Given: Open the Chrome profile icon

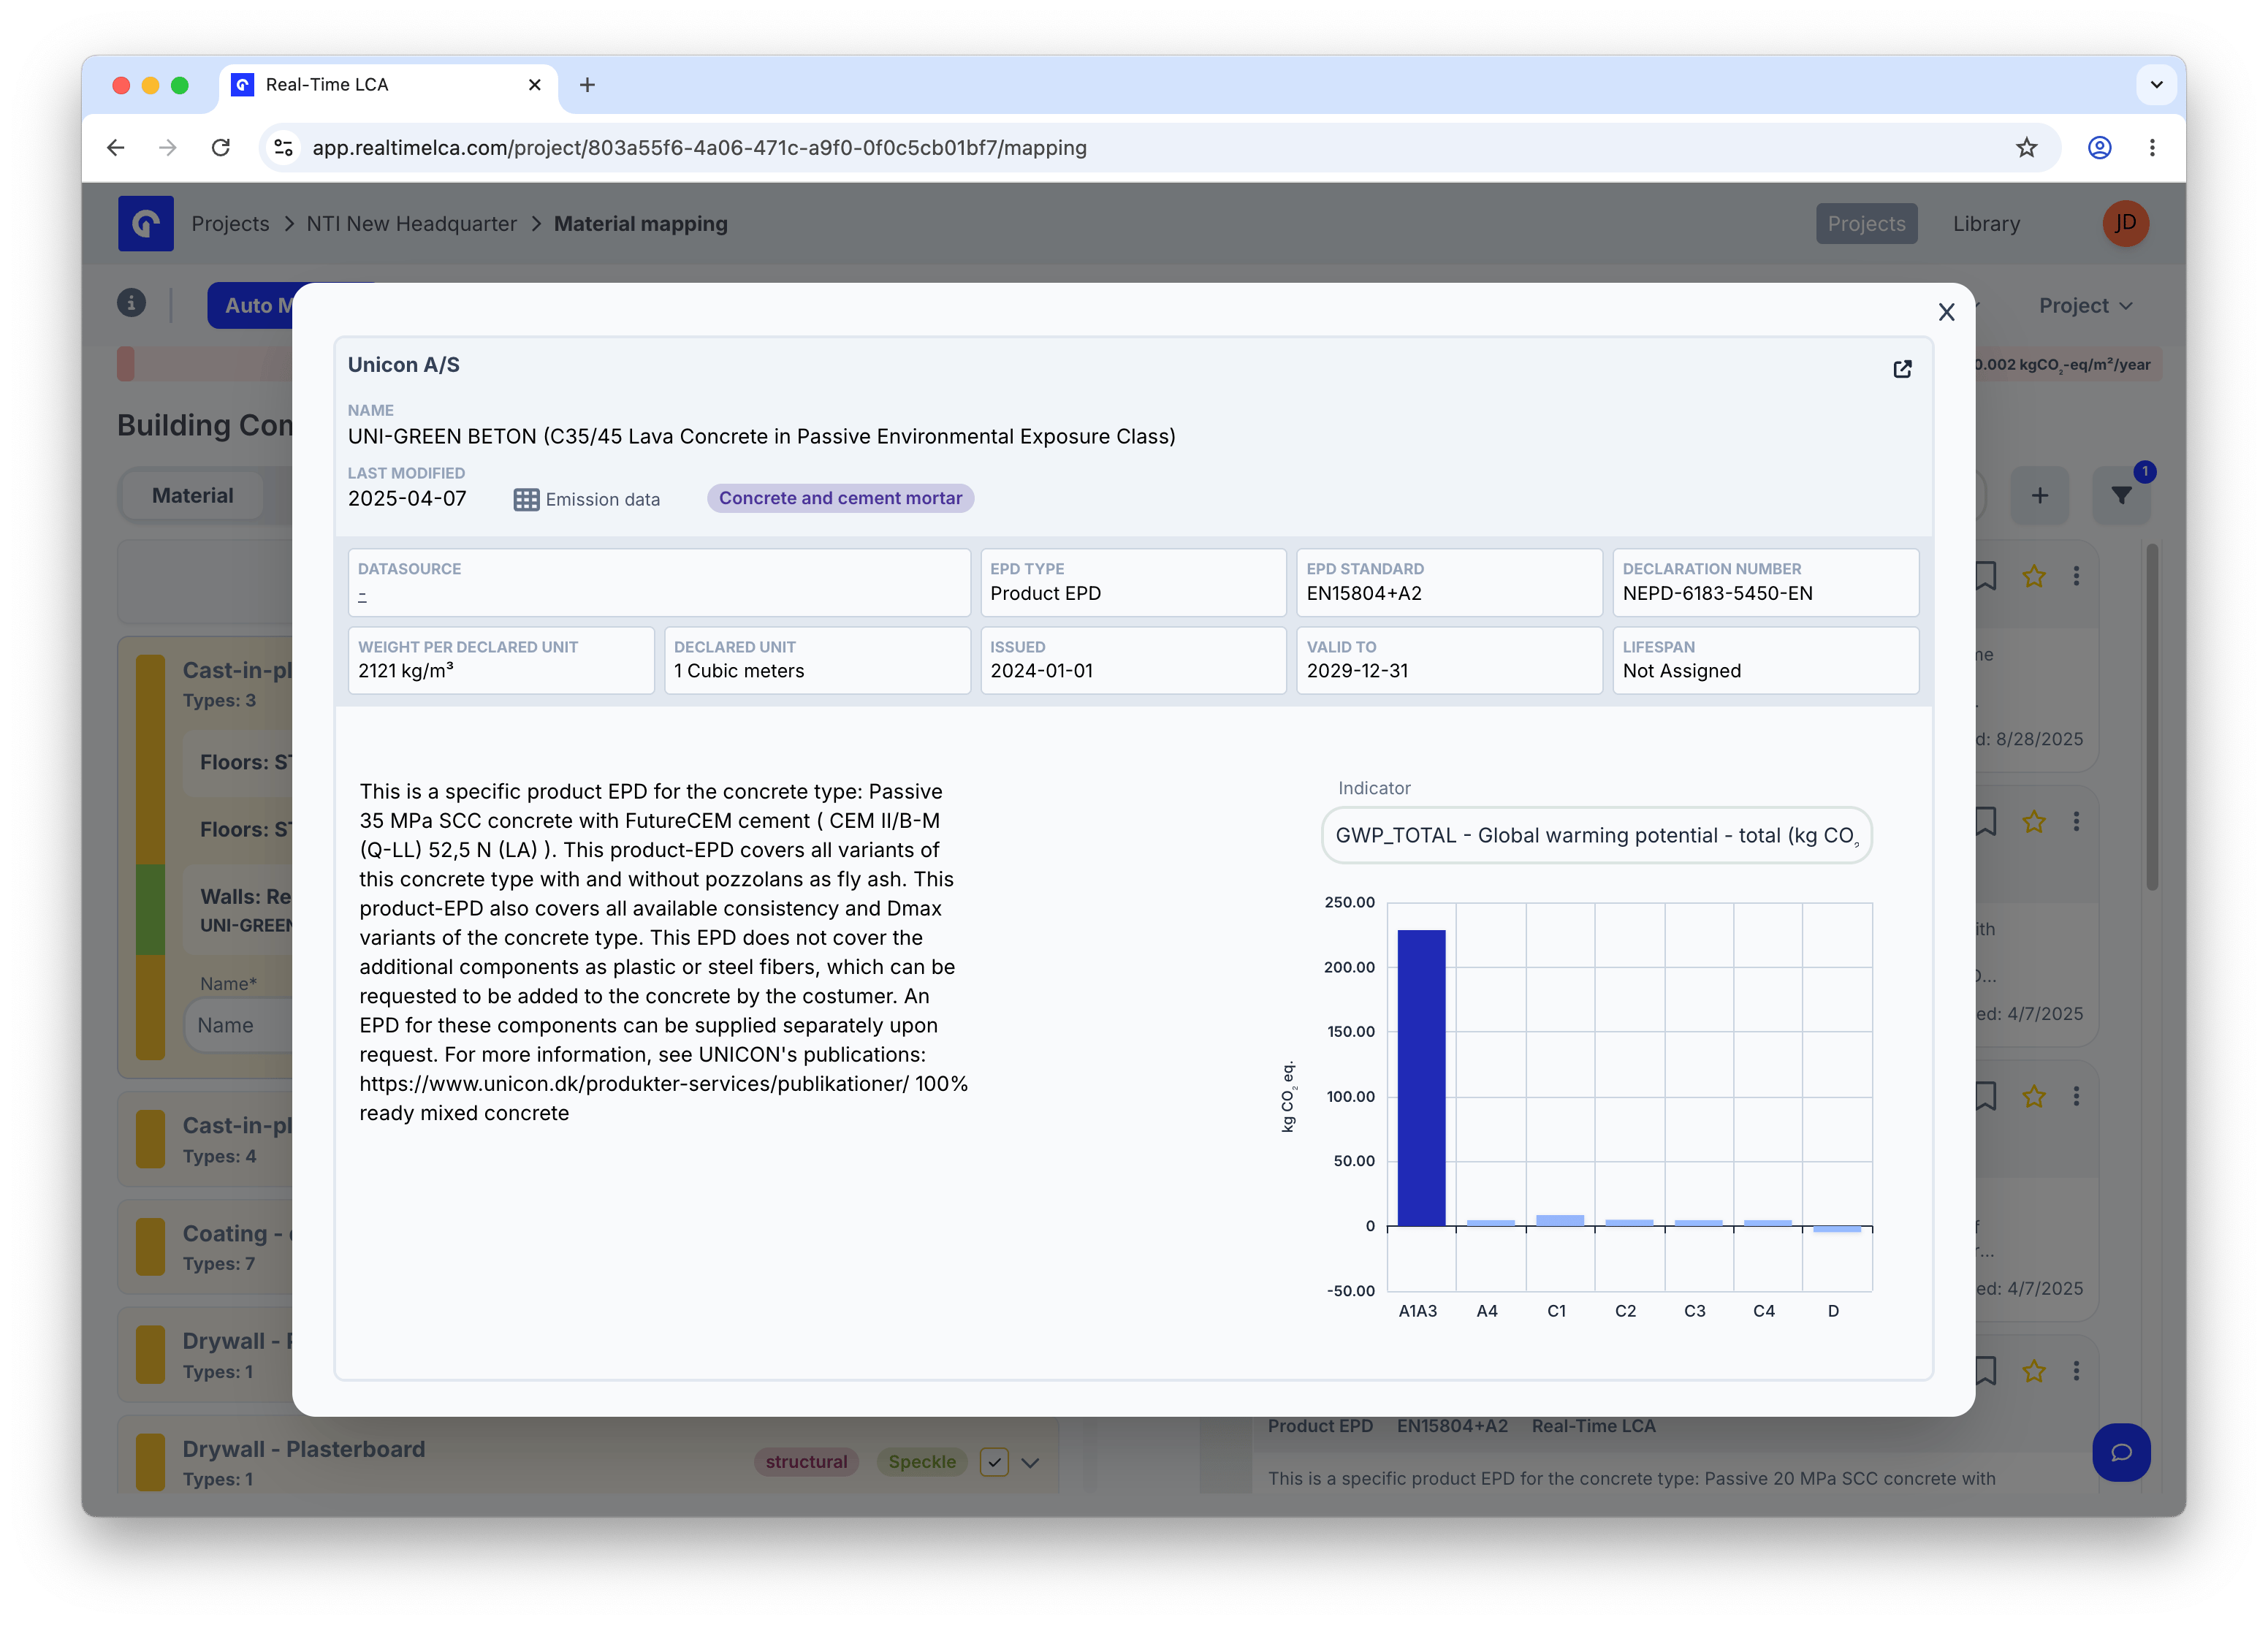Looking at the screenshot, I should coord(2099,148).
